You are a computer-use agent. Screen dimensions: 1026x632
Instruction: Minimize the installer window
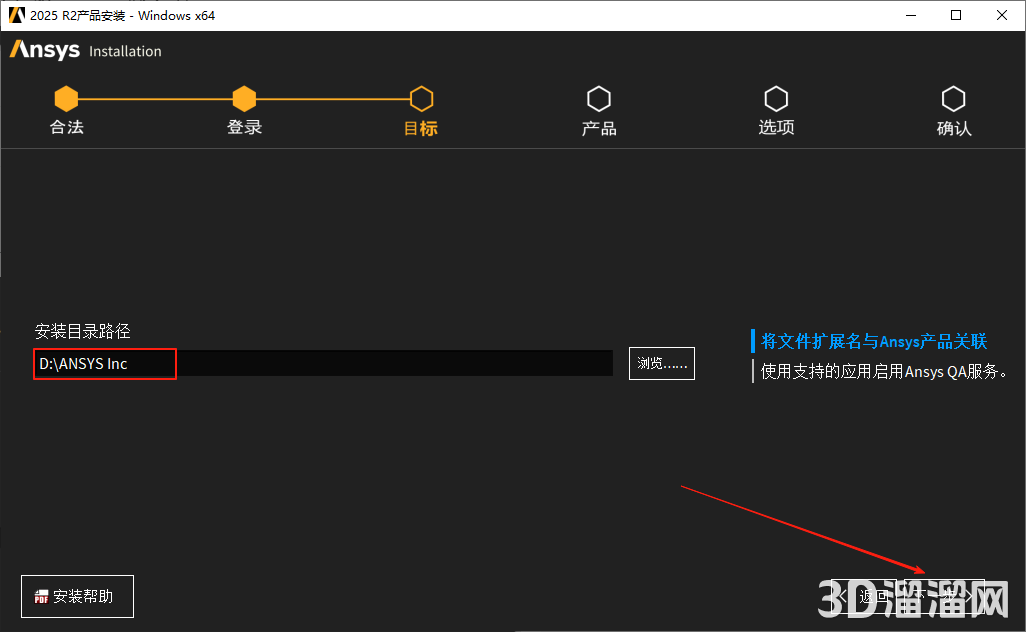[x=911, y=15]
